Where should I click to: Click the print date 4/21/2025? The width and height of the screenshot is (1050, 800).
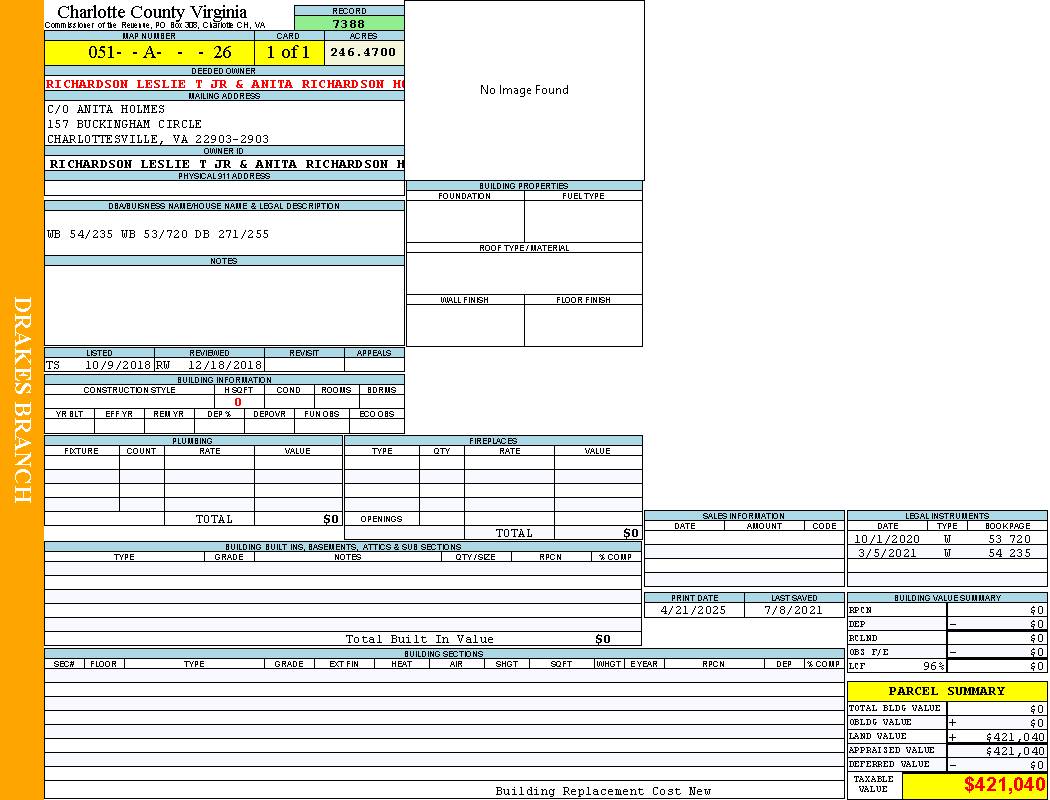coord(695,610)
